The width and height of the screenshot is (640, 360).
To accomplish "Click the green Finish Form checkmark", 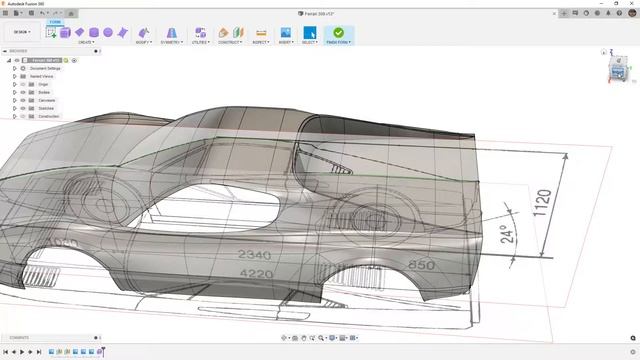I will click(338, 32).
